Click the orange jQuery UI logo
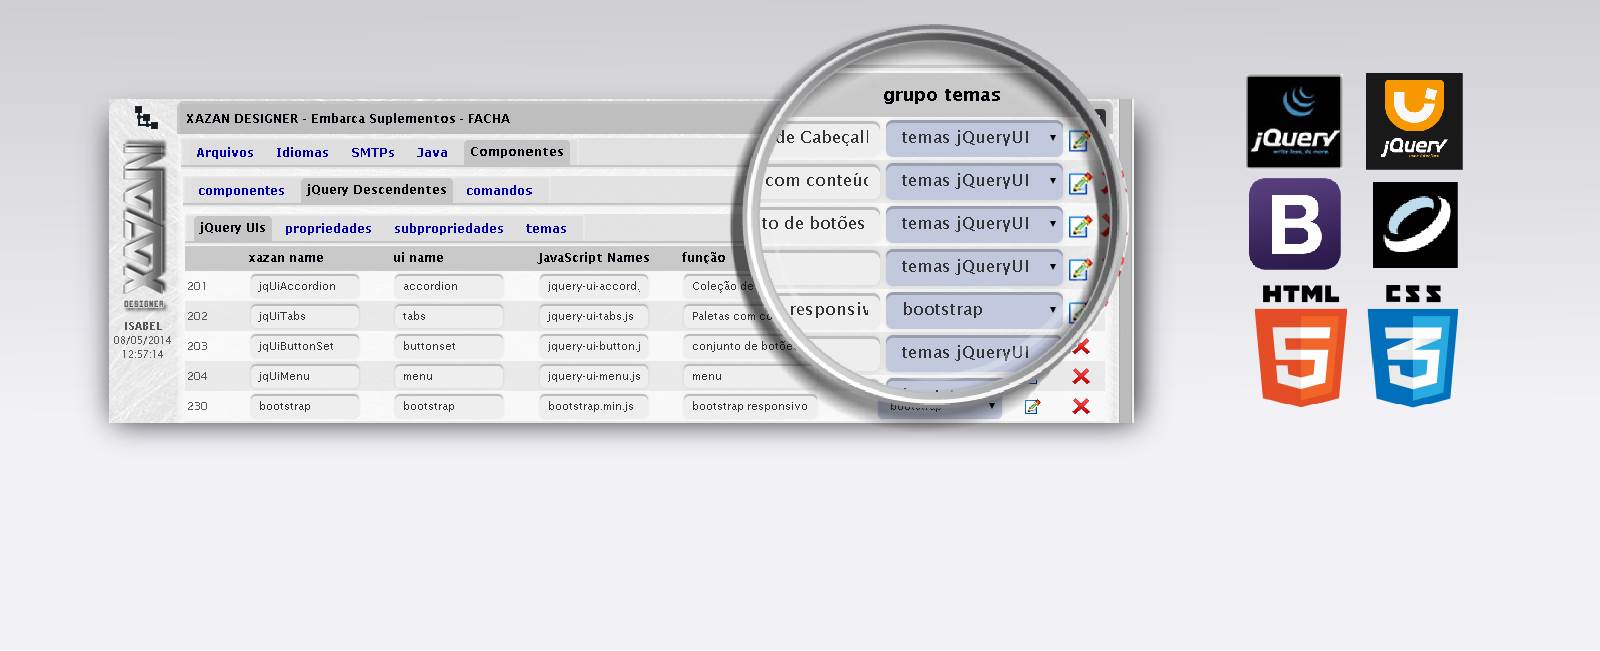 click(1414, 121)
